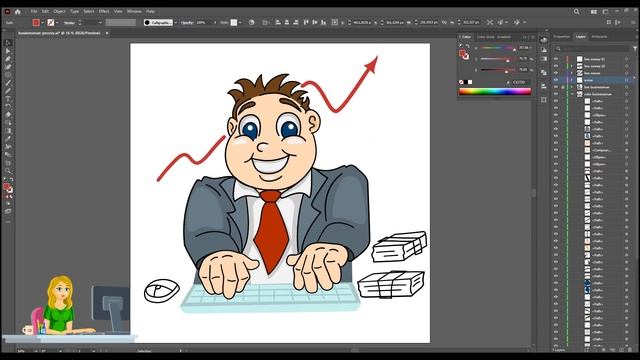Expand the arrow layer

572,80
